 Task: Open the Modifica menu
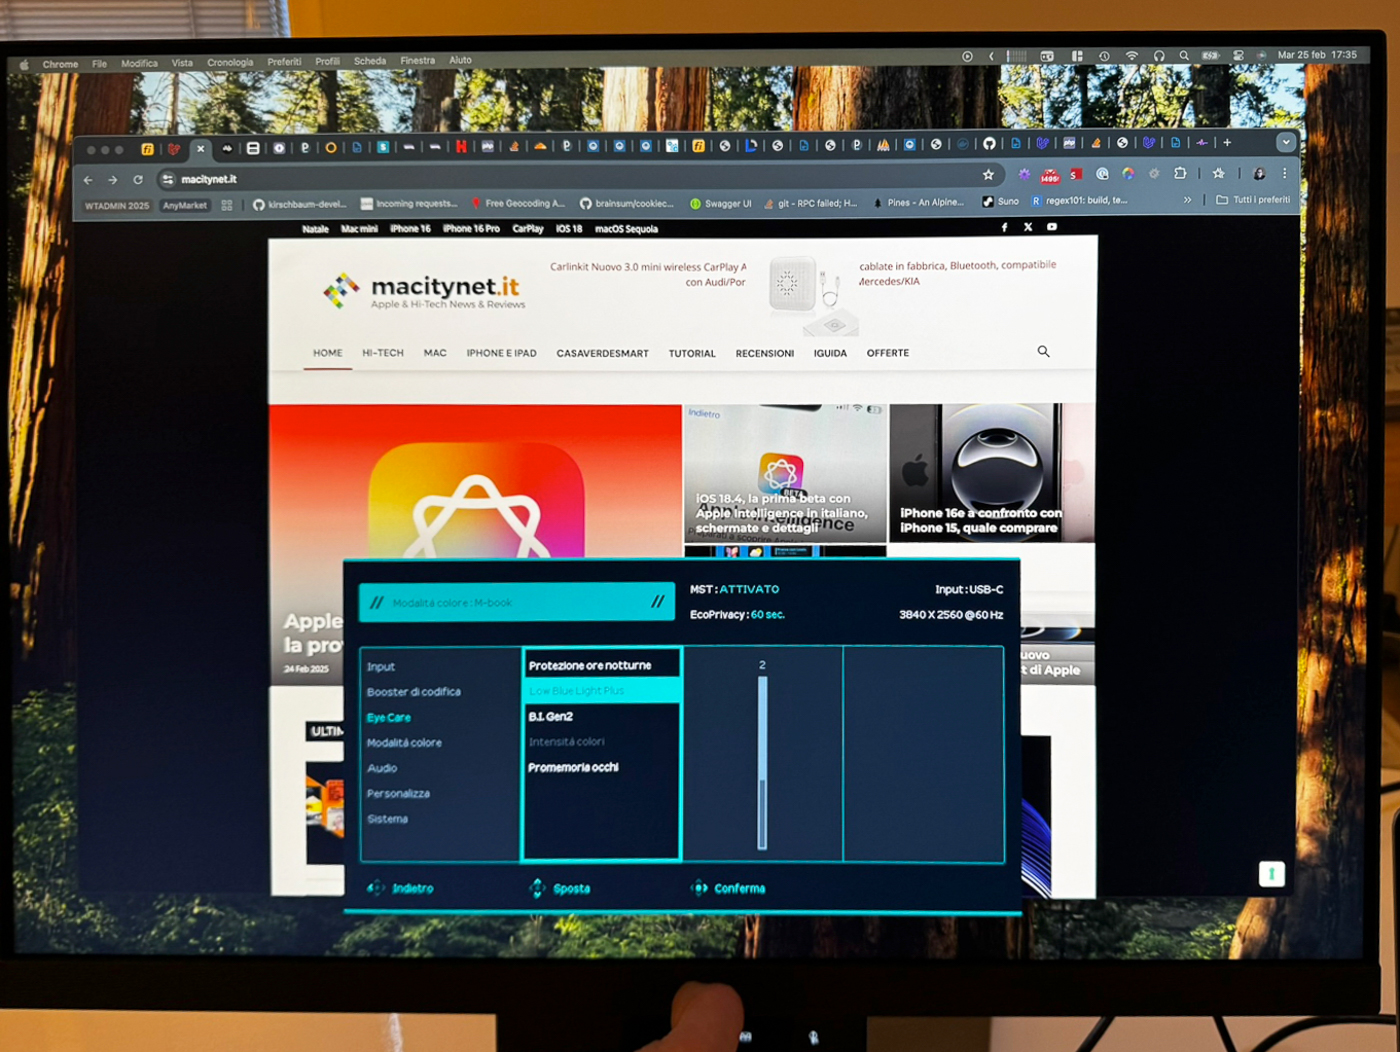point(139,63)
